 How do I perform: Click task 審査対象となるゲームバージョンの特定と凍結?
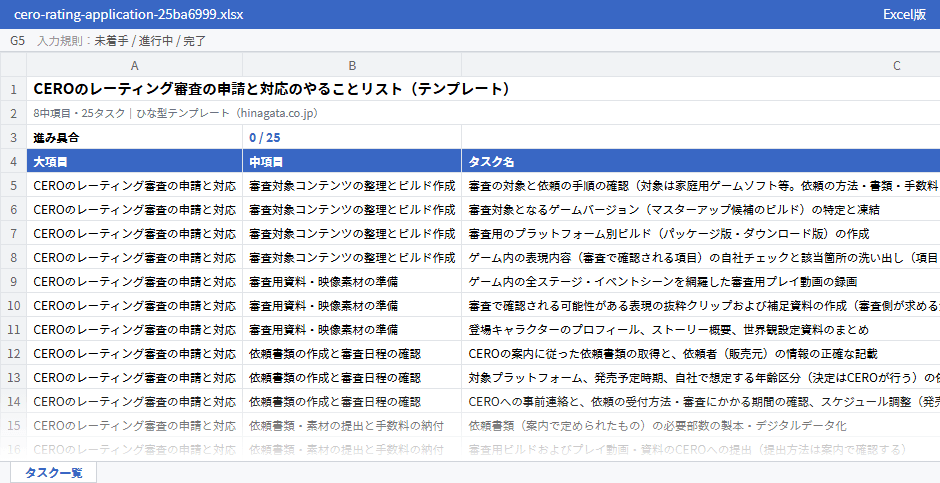coord(701,209)
